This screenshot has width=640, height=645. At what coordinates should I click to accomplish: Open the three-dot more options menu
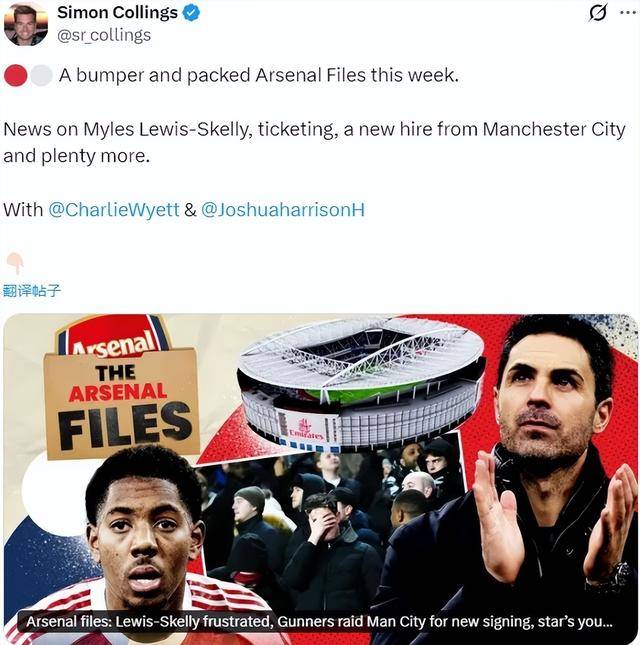coord(628,13)
